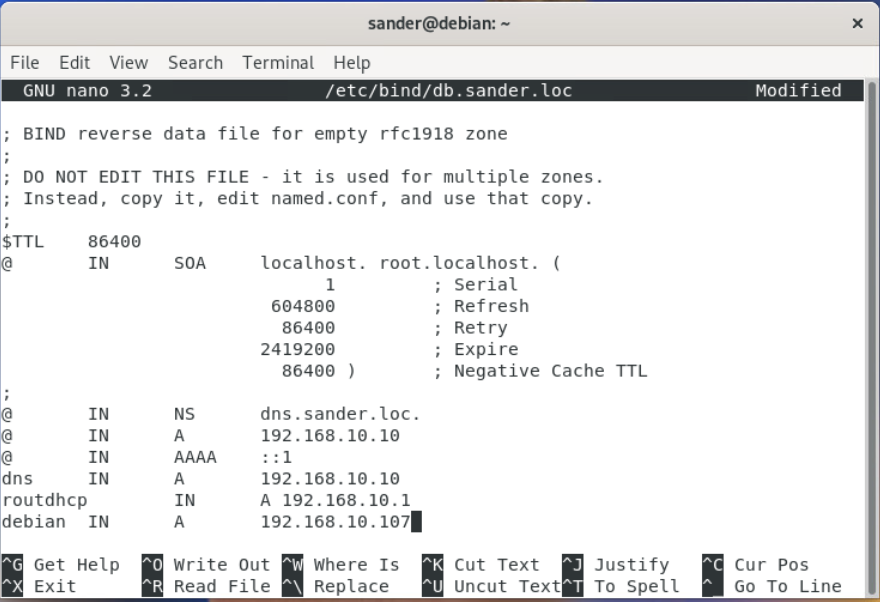Click the ^O Write Out shortcut
Screen dimensions: 880x602
pyautogui.click(x=206, y=565)
